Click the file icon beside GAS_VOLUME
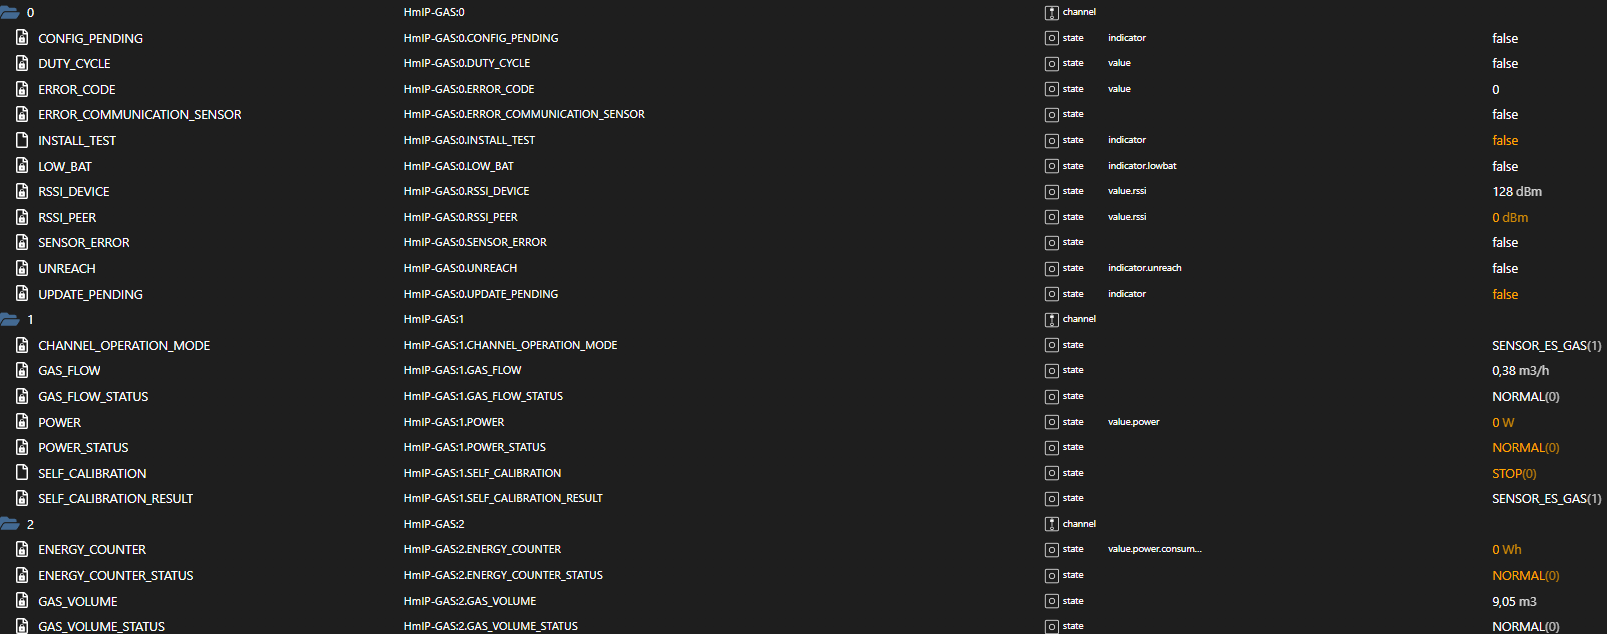Image resolution: width=1607 pixels, height=634 pixels. (x=22, y=601)
